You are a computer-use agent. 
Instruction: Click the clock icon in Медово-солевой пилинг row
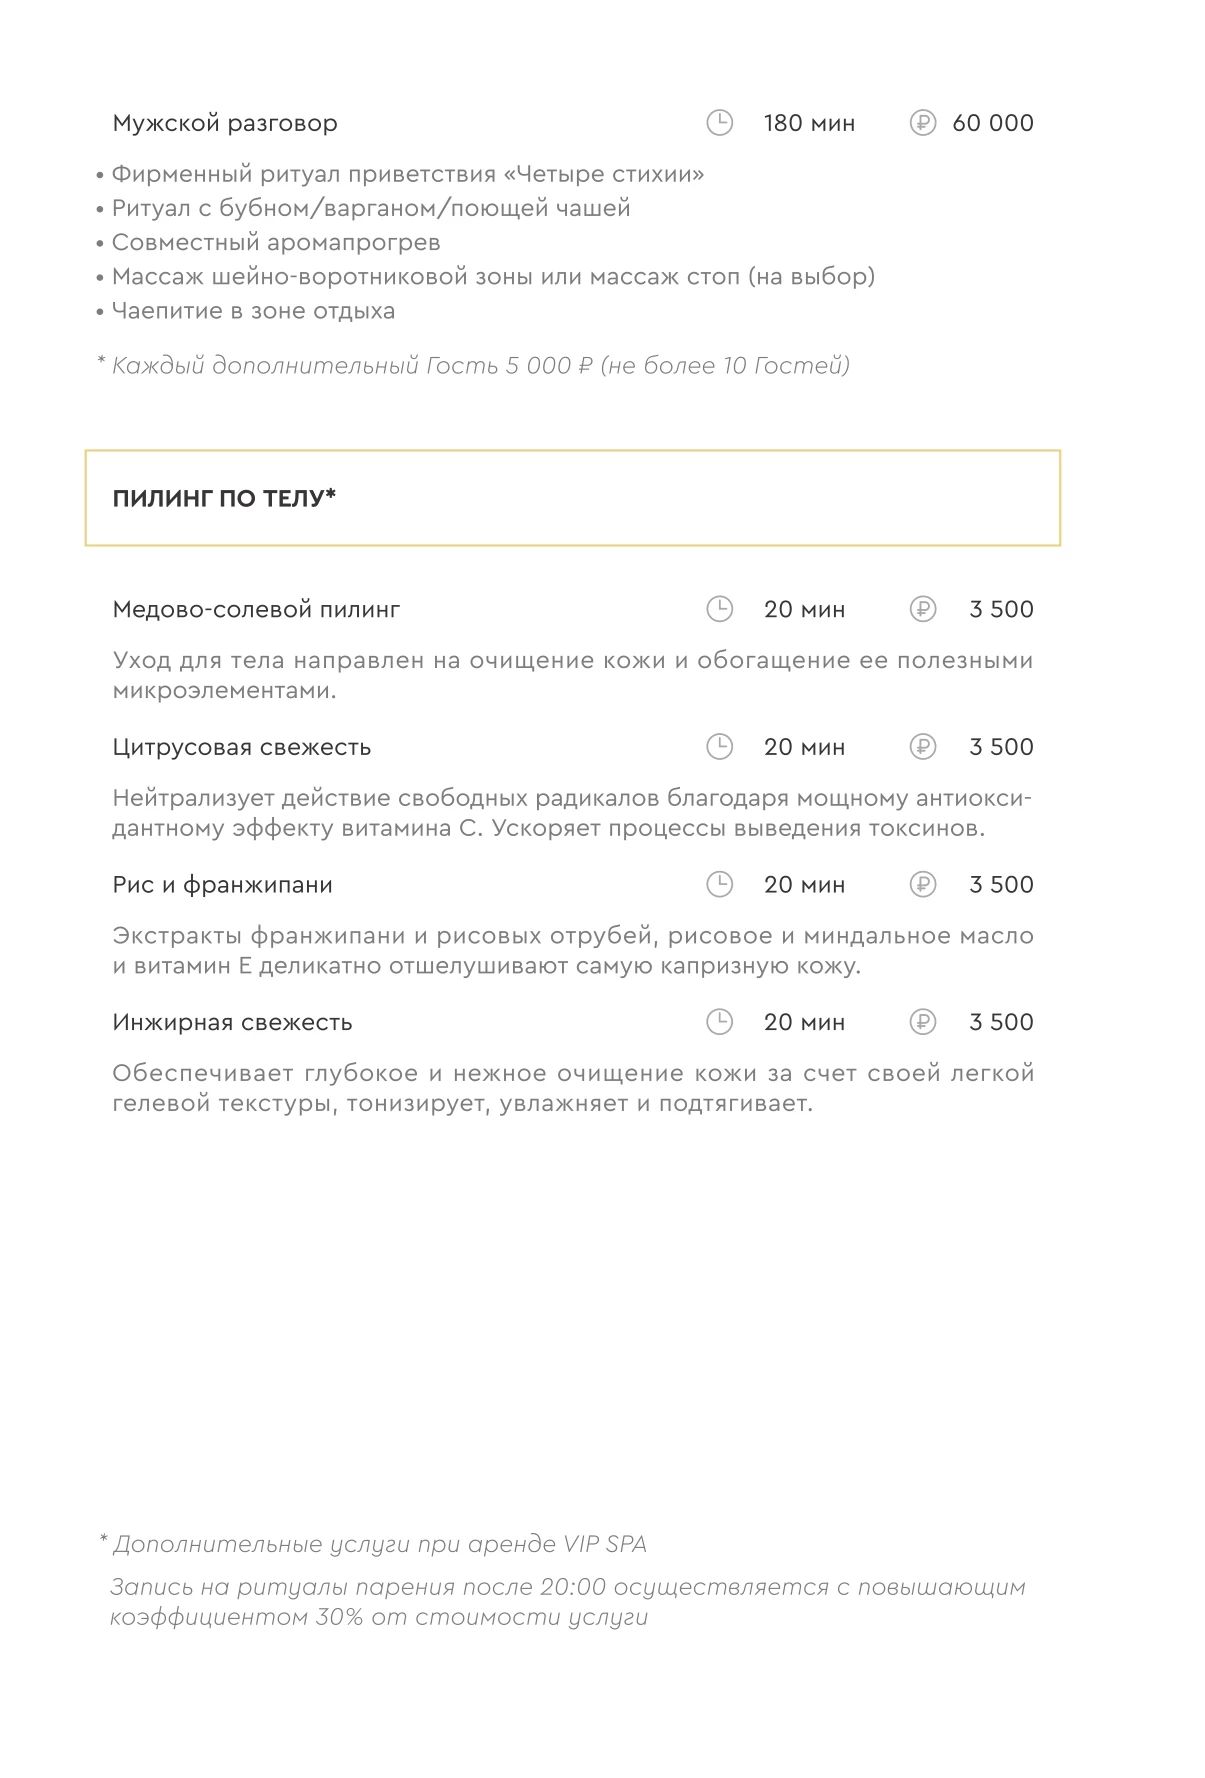tap(719, 609)
